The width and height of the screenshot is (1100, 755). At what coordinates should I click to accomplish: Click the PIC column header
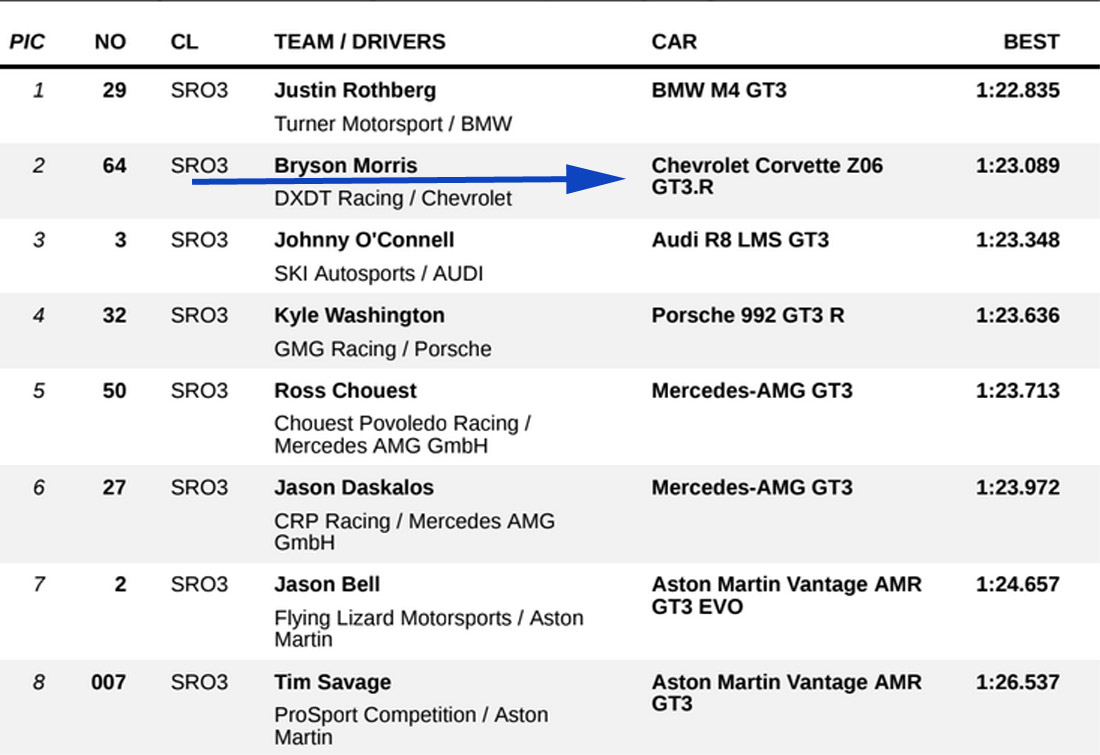click(x=26, y=42)
